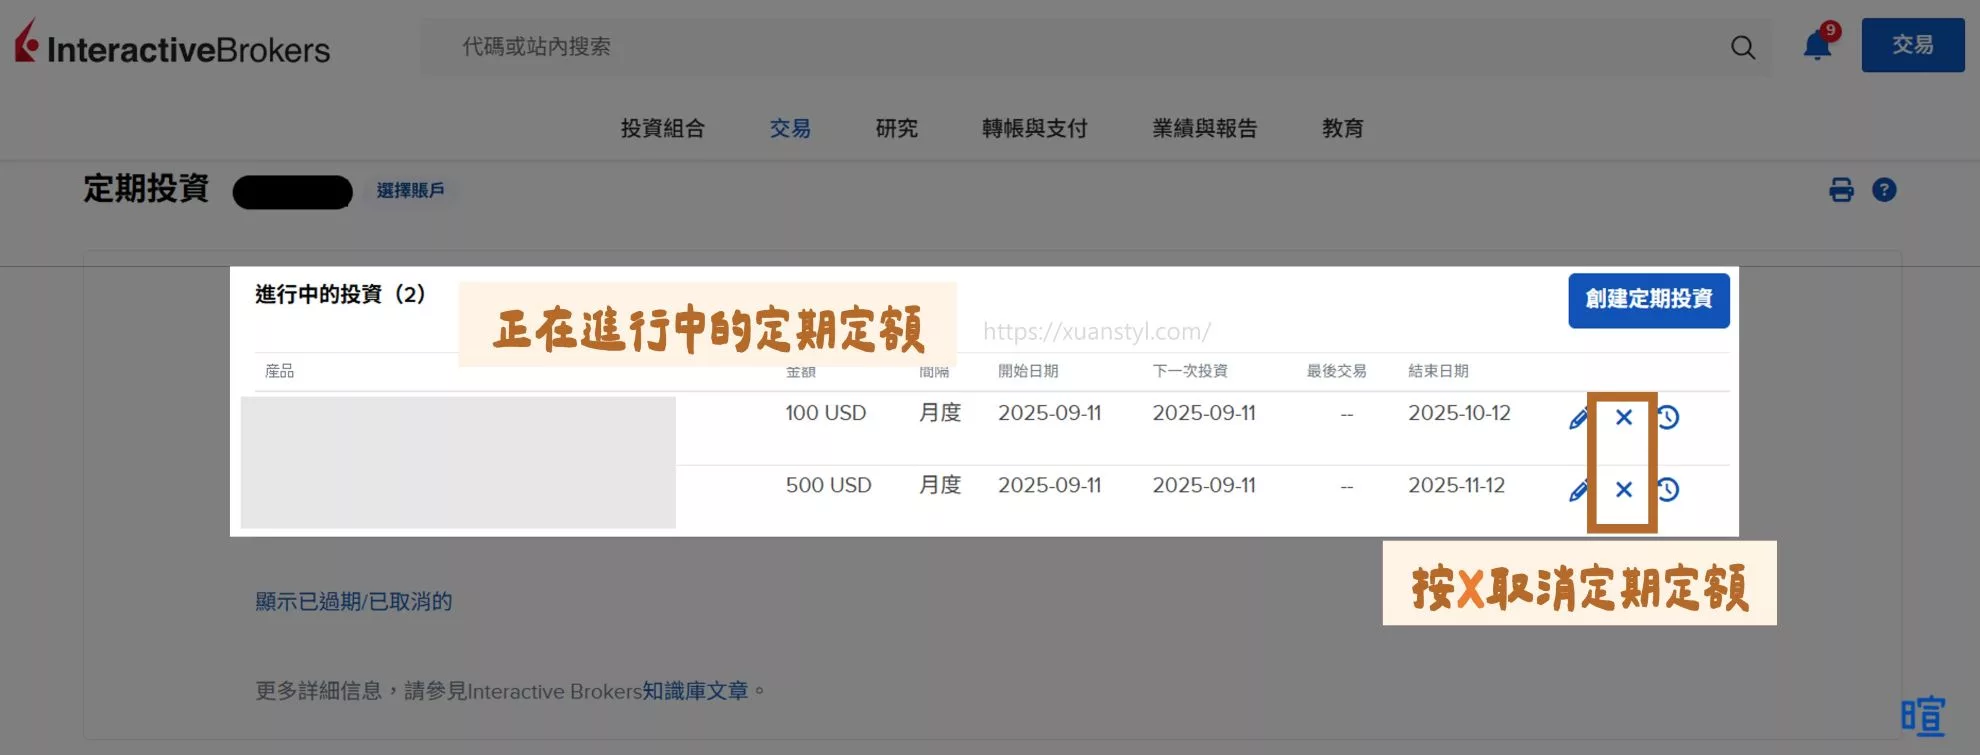Click the 產品 column header
This screenshot has height=755, width=1980.
(x=279, y=371)
